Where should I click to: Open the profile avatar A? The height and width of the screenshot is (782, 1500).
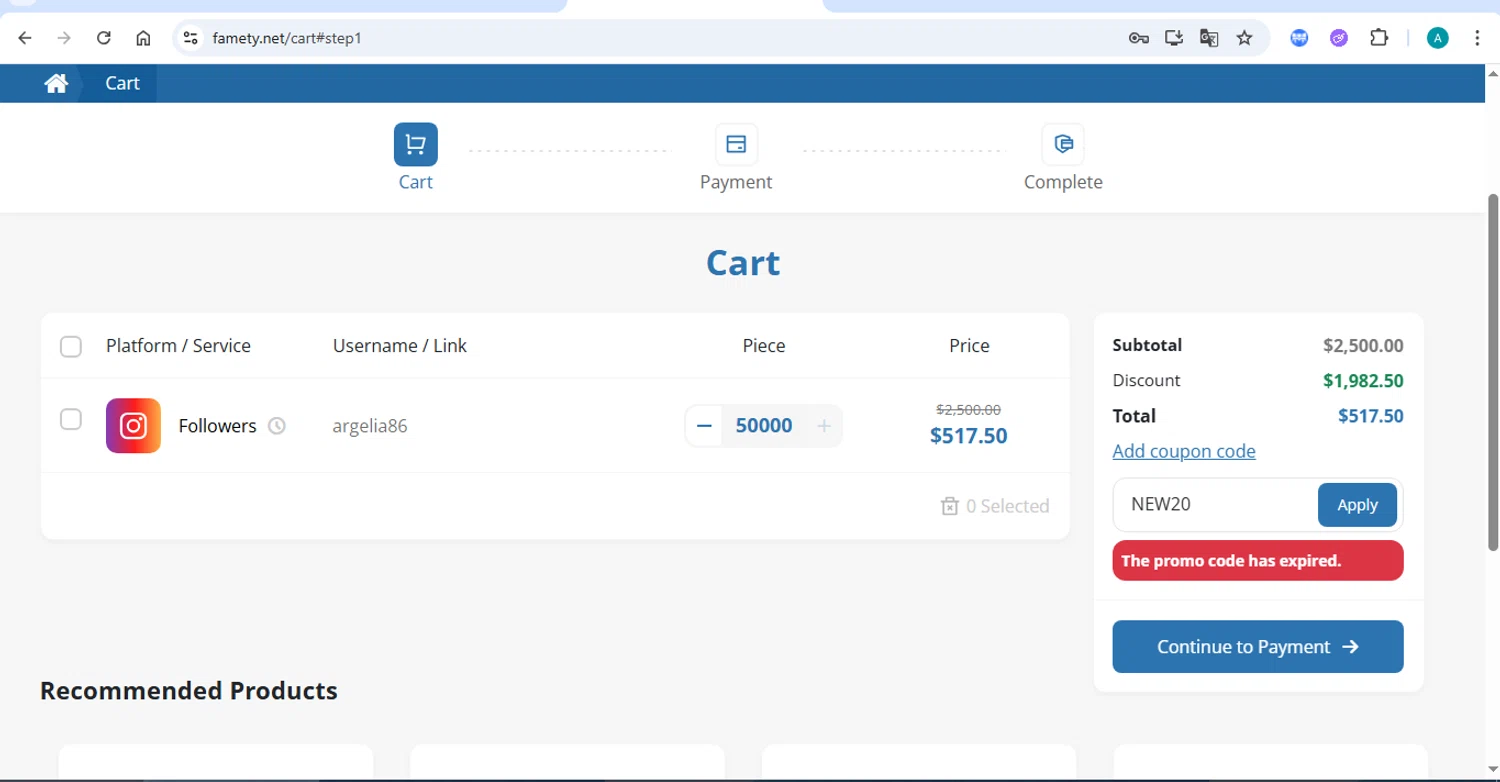click(x=1438, y=38)
